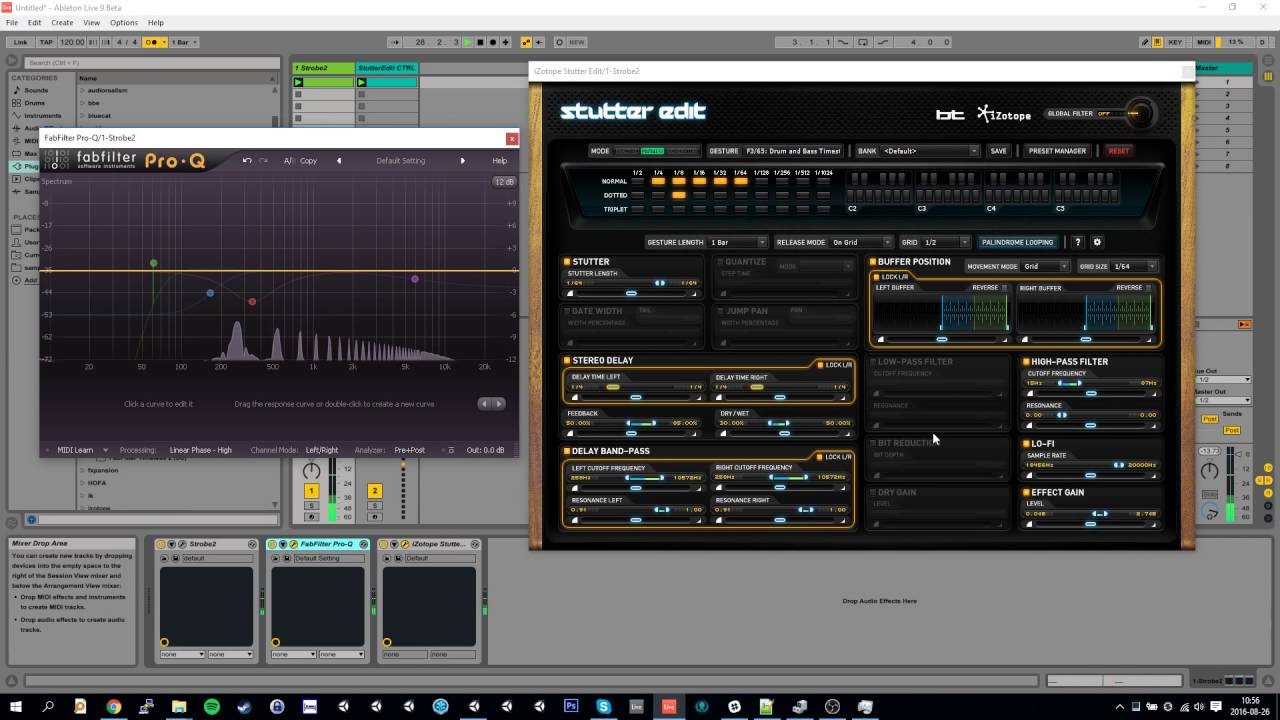Adjust the Lo-Fi Sample Rate slider
1280x720 pixels.
[x=1091, y=475]
